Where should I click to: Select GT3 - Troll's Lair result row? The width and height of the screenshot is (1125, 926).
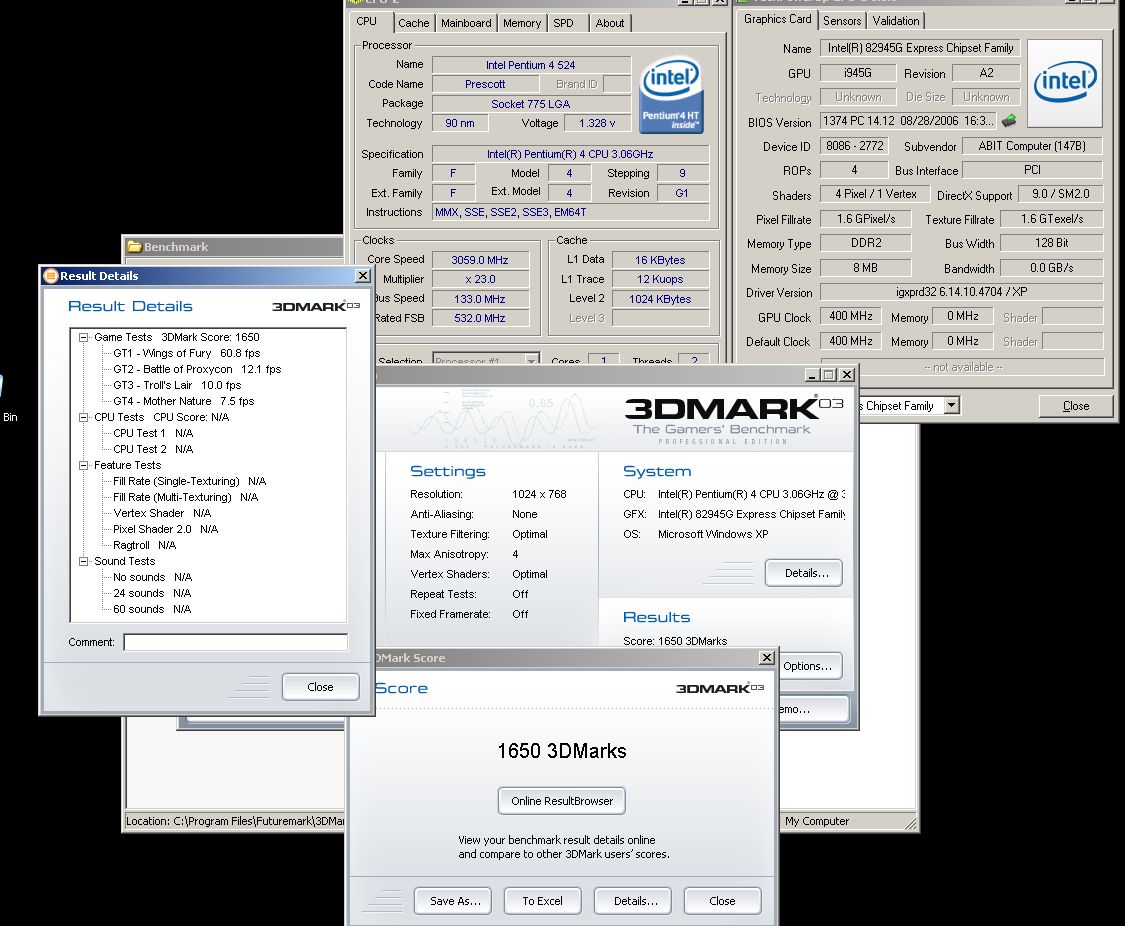pos(177,385)
